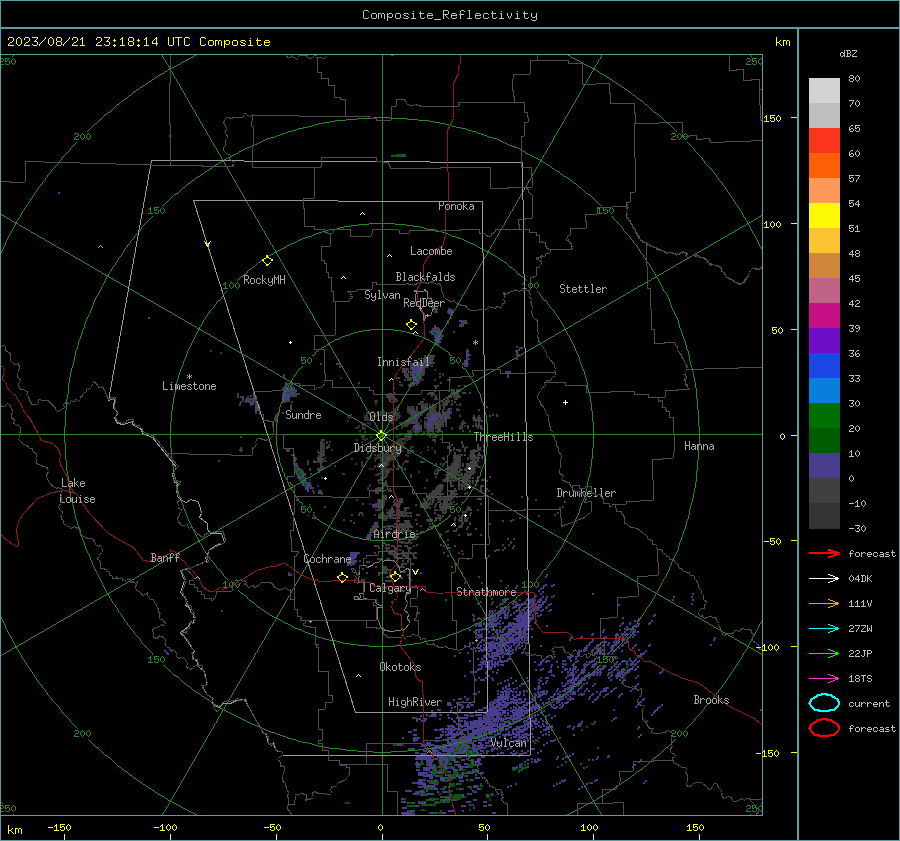Click the lightest gray swatch below 80
Image resolution: width=900 pixels, height=841 pixels.
coord(824,91)
